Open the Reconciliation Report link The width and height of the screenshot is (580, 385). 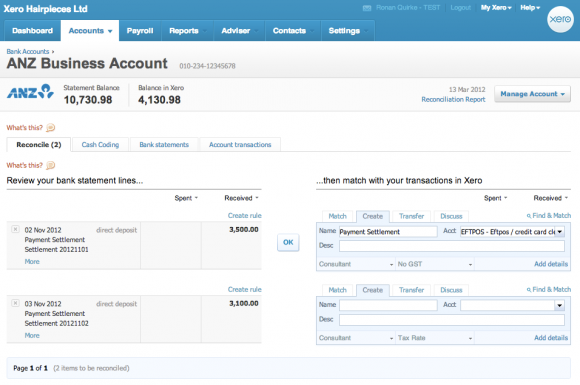(453, 99)
